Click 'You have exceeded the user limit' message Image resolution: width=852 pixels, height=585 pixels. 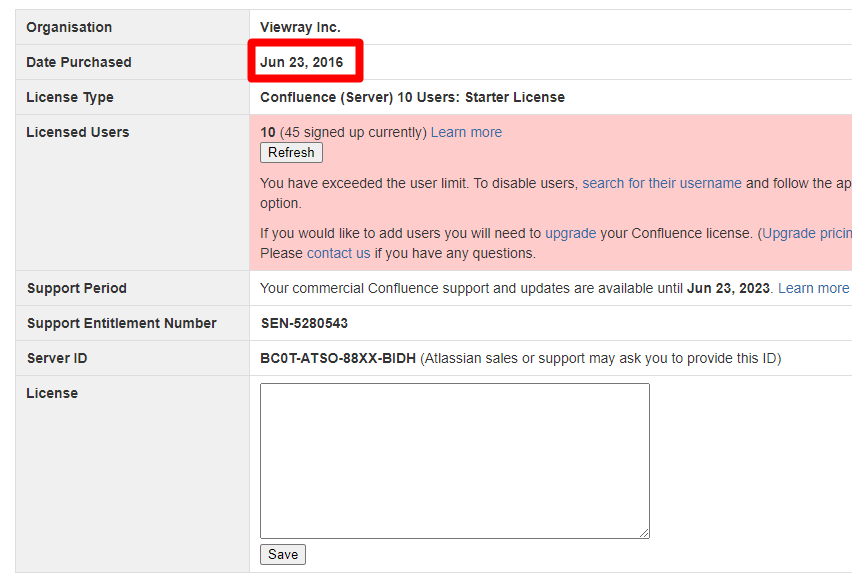point(363,184)
